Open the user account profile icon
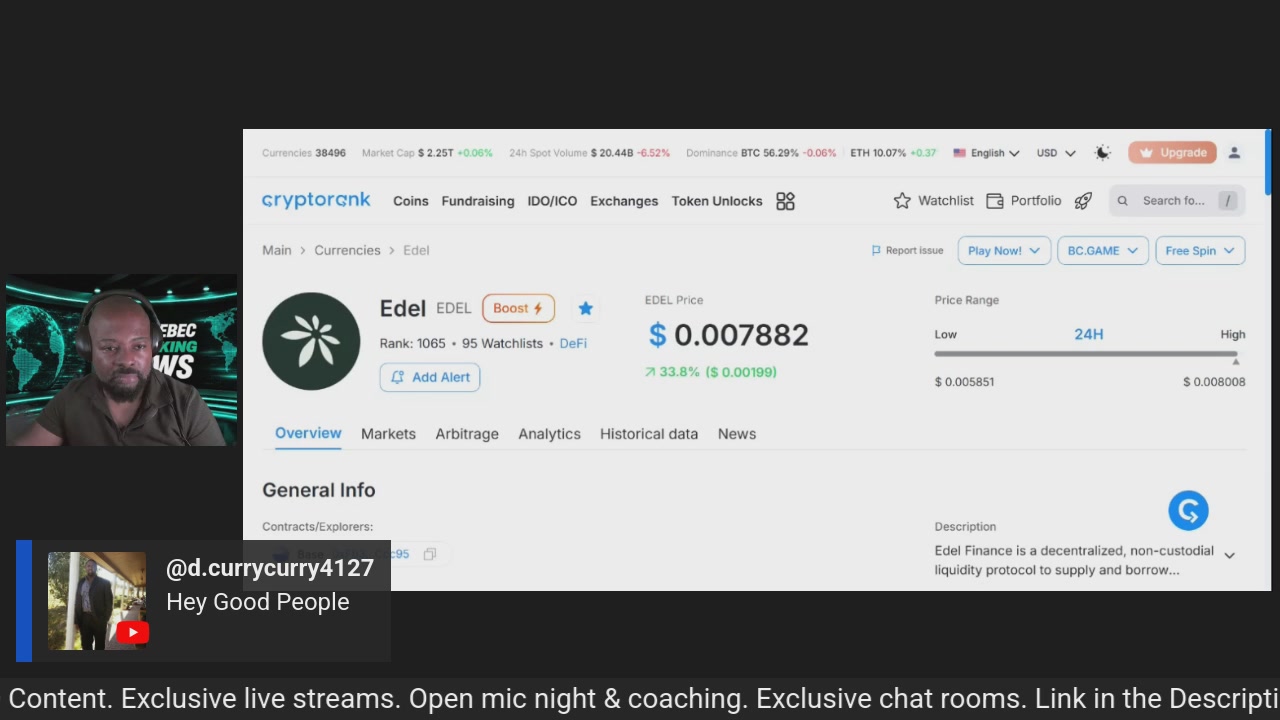 1234,153
